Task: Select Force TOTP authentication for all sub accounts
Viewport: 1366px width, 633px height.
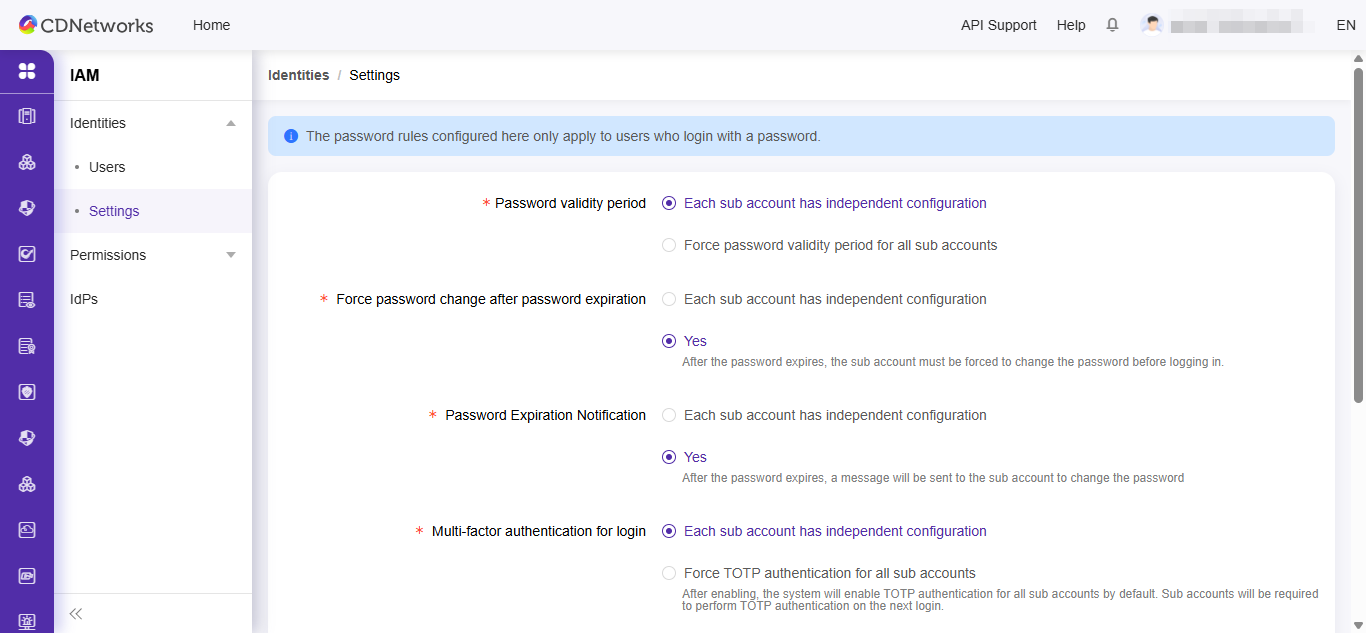Action: tap(669, 573)
